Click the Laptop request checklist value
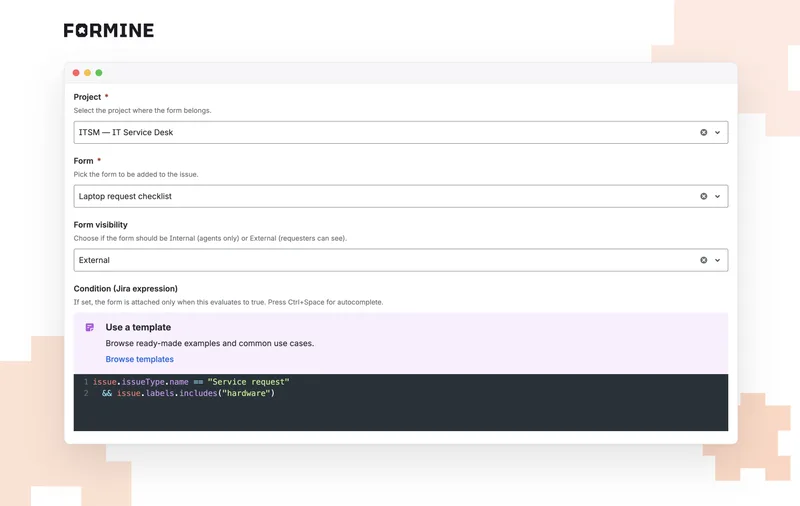The image size is (800, 506). point(125,196)
